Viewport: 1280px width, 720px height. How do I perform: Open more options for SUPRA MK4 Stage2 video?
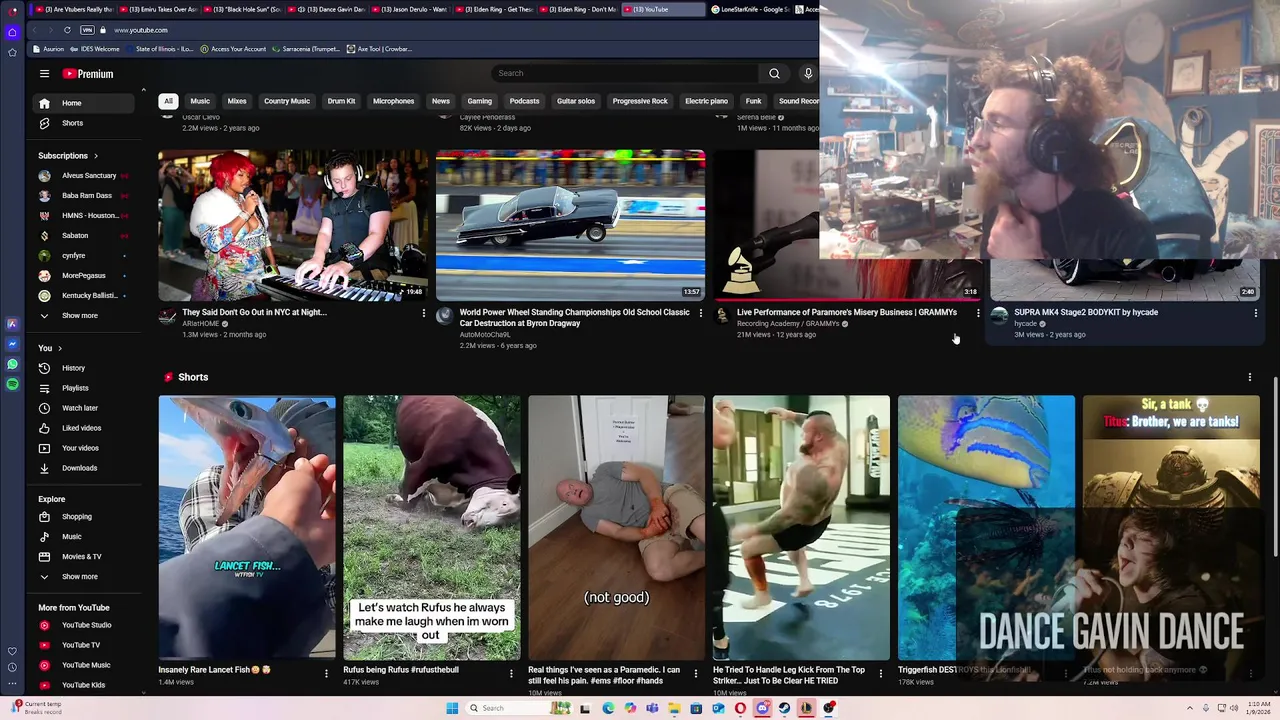[1255, 313]
